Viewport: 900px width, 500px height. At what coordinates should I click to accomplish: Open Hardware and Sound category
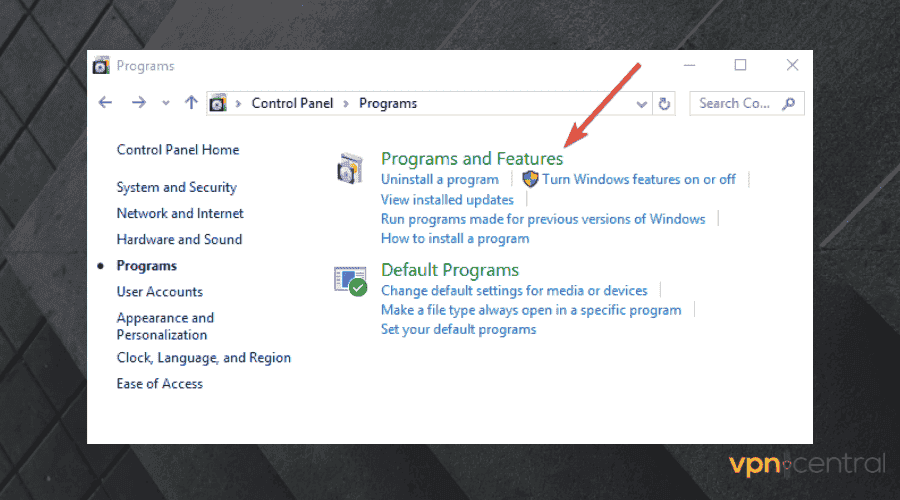(179, 239)
